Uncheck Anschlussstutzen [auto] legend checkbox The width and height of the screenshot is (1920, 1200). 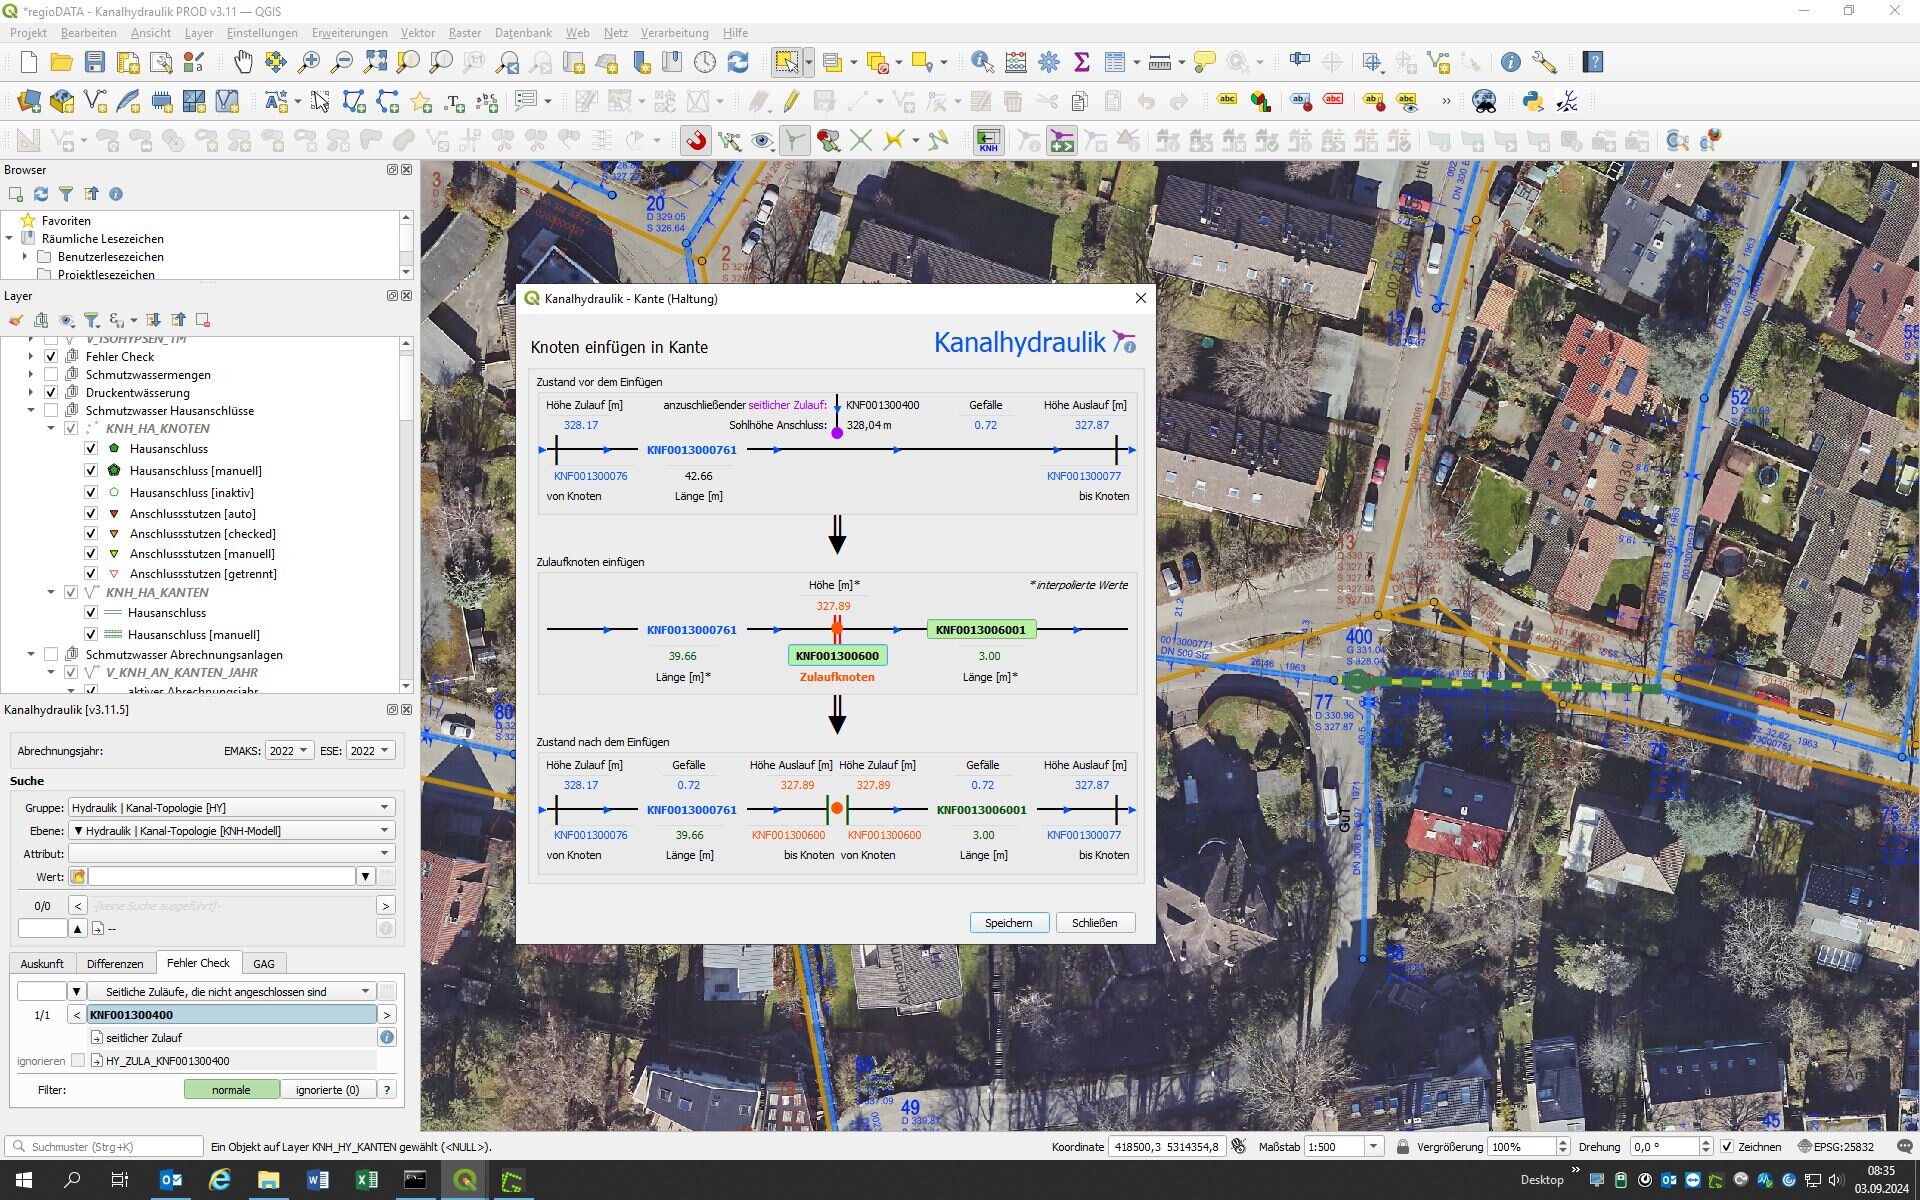(x=91, y=513)
